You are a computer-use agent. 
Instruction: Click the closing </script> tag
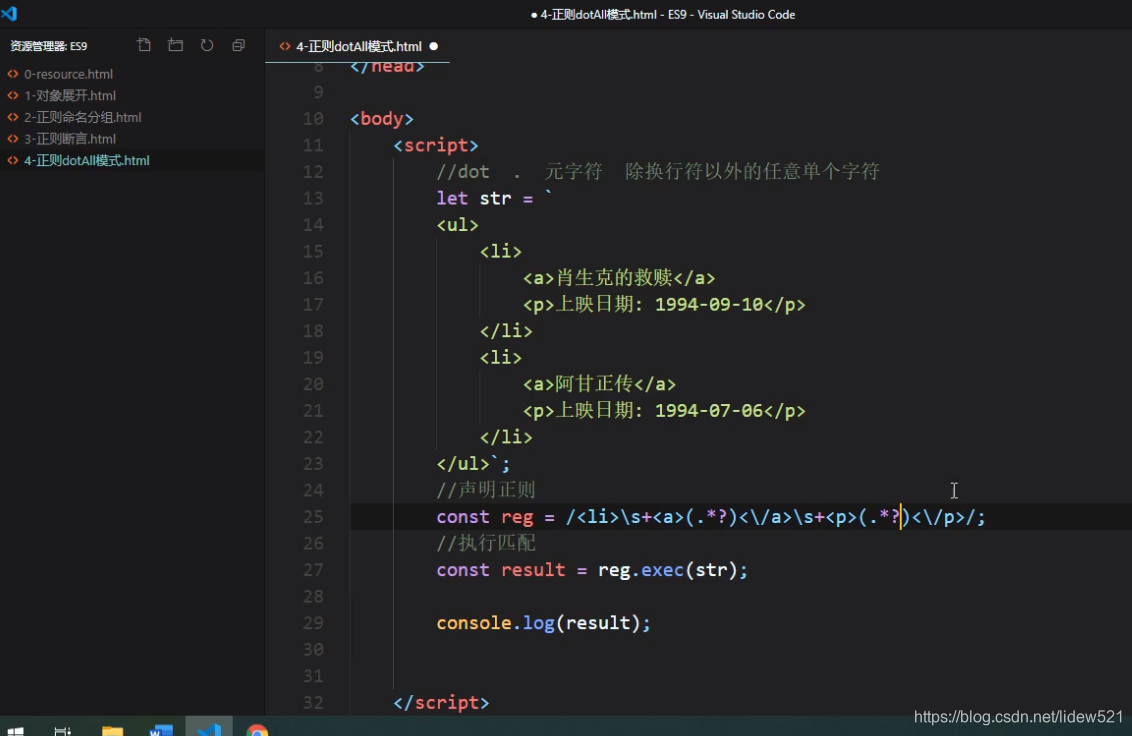[x=441, y=703]
